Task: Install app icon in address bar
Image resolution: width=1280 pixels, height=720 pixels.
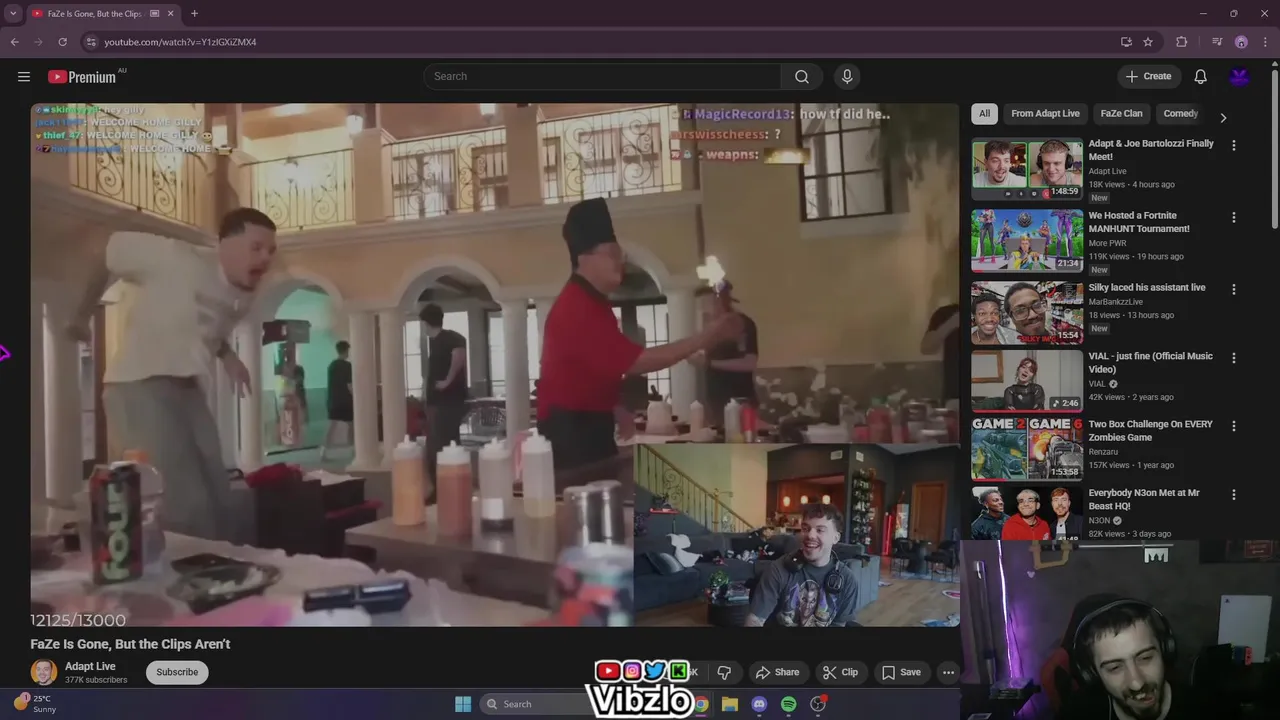Action: [1126, 42]
